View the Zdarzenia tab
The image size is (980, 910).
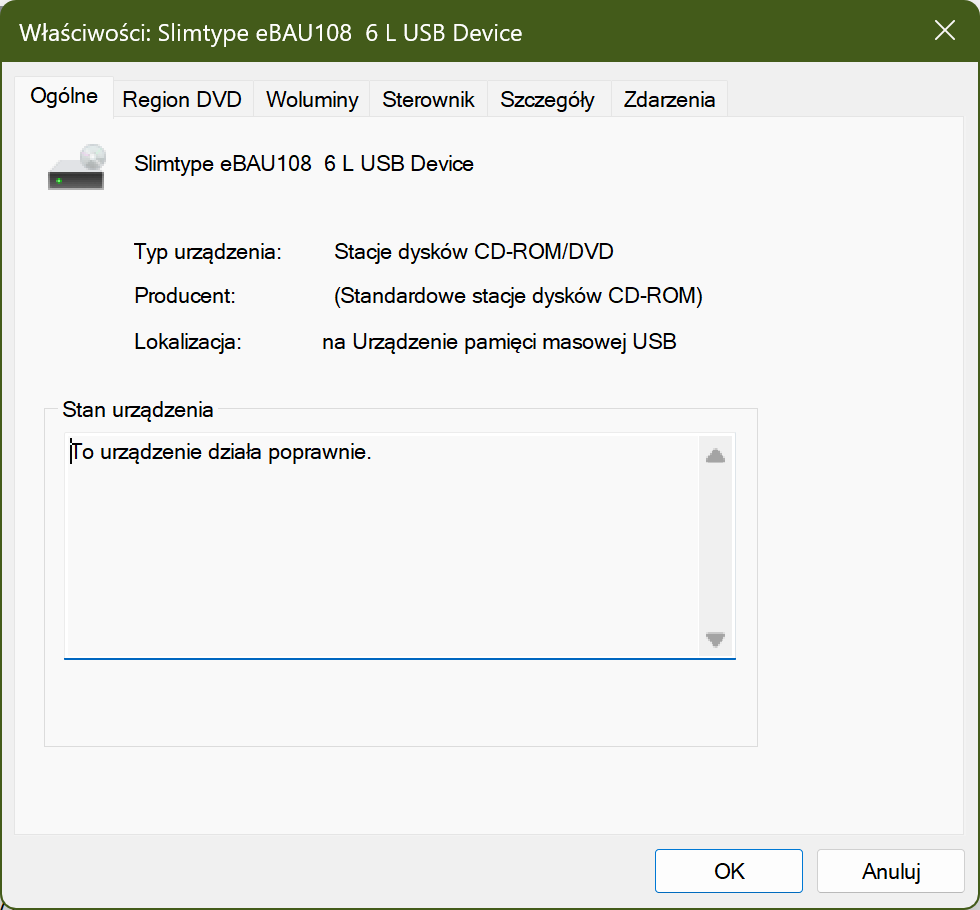point(669,100)
